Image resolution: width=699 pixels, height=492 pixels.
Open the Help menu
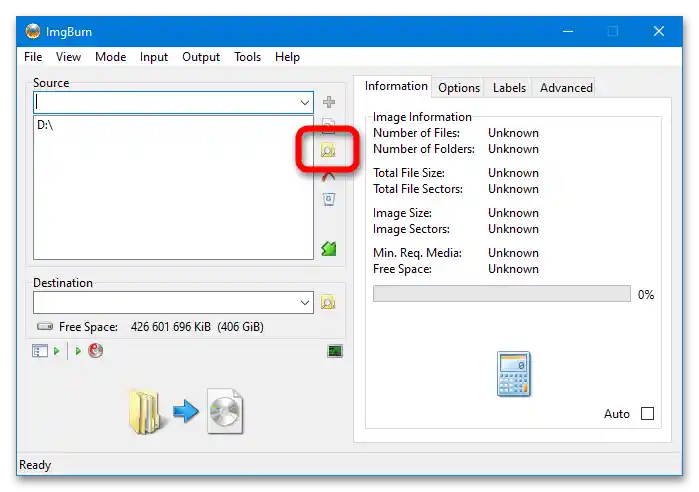click(x=287, y=57)
